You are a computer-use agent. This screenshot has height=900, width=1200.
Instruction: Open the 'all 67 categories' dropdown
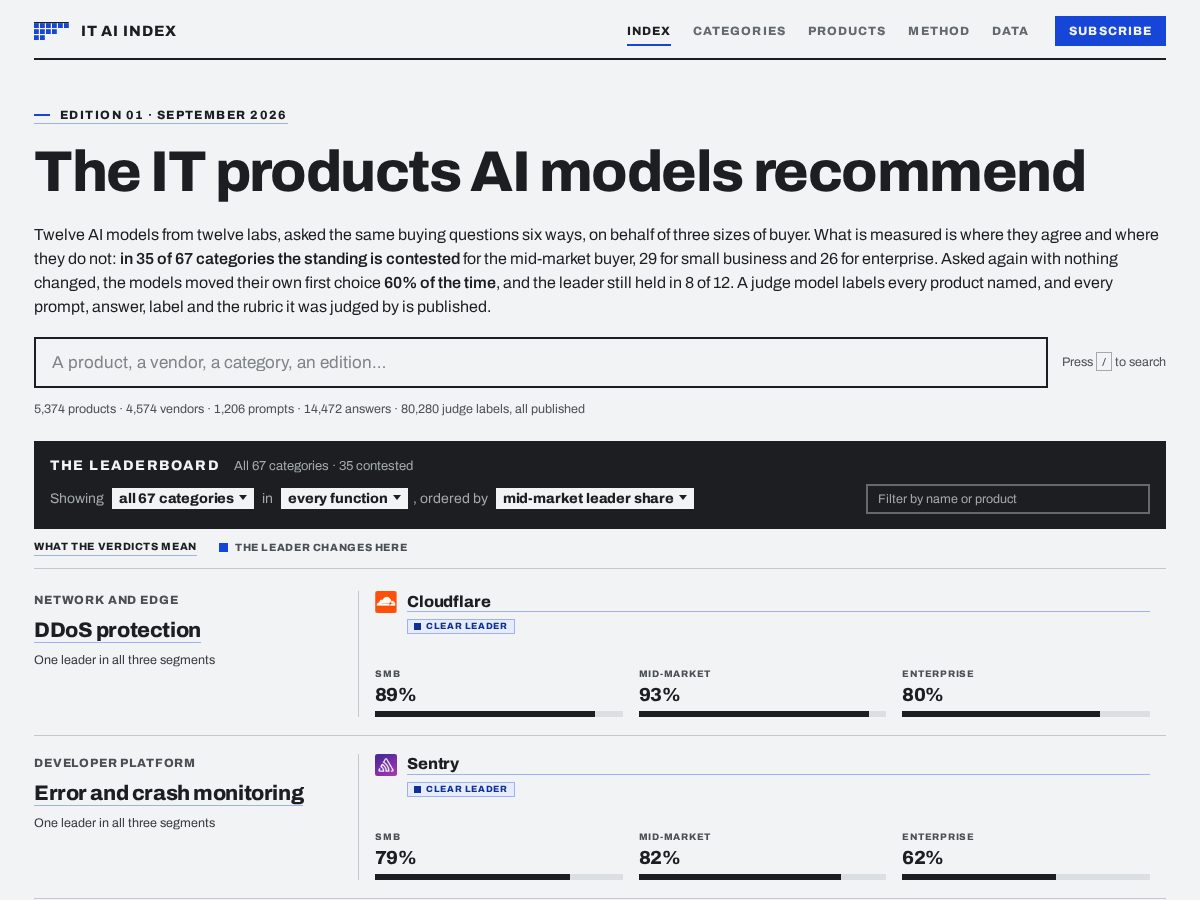tap(183, 498)
